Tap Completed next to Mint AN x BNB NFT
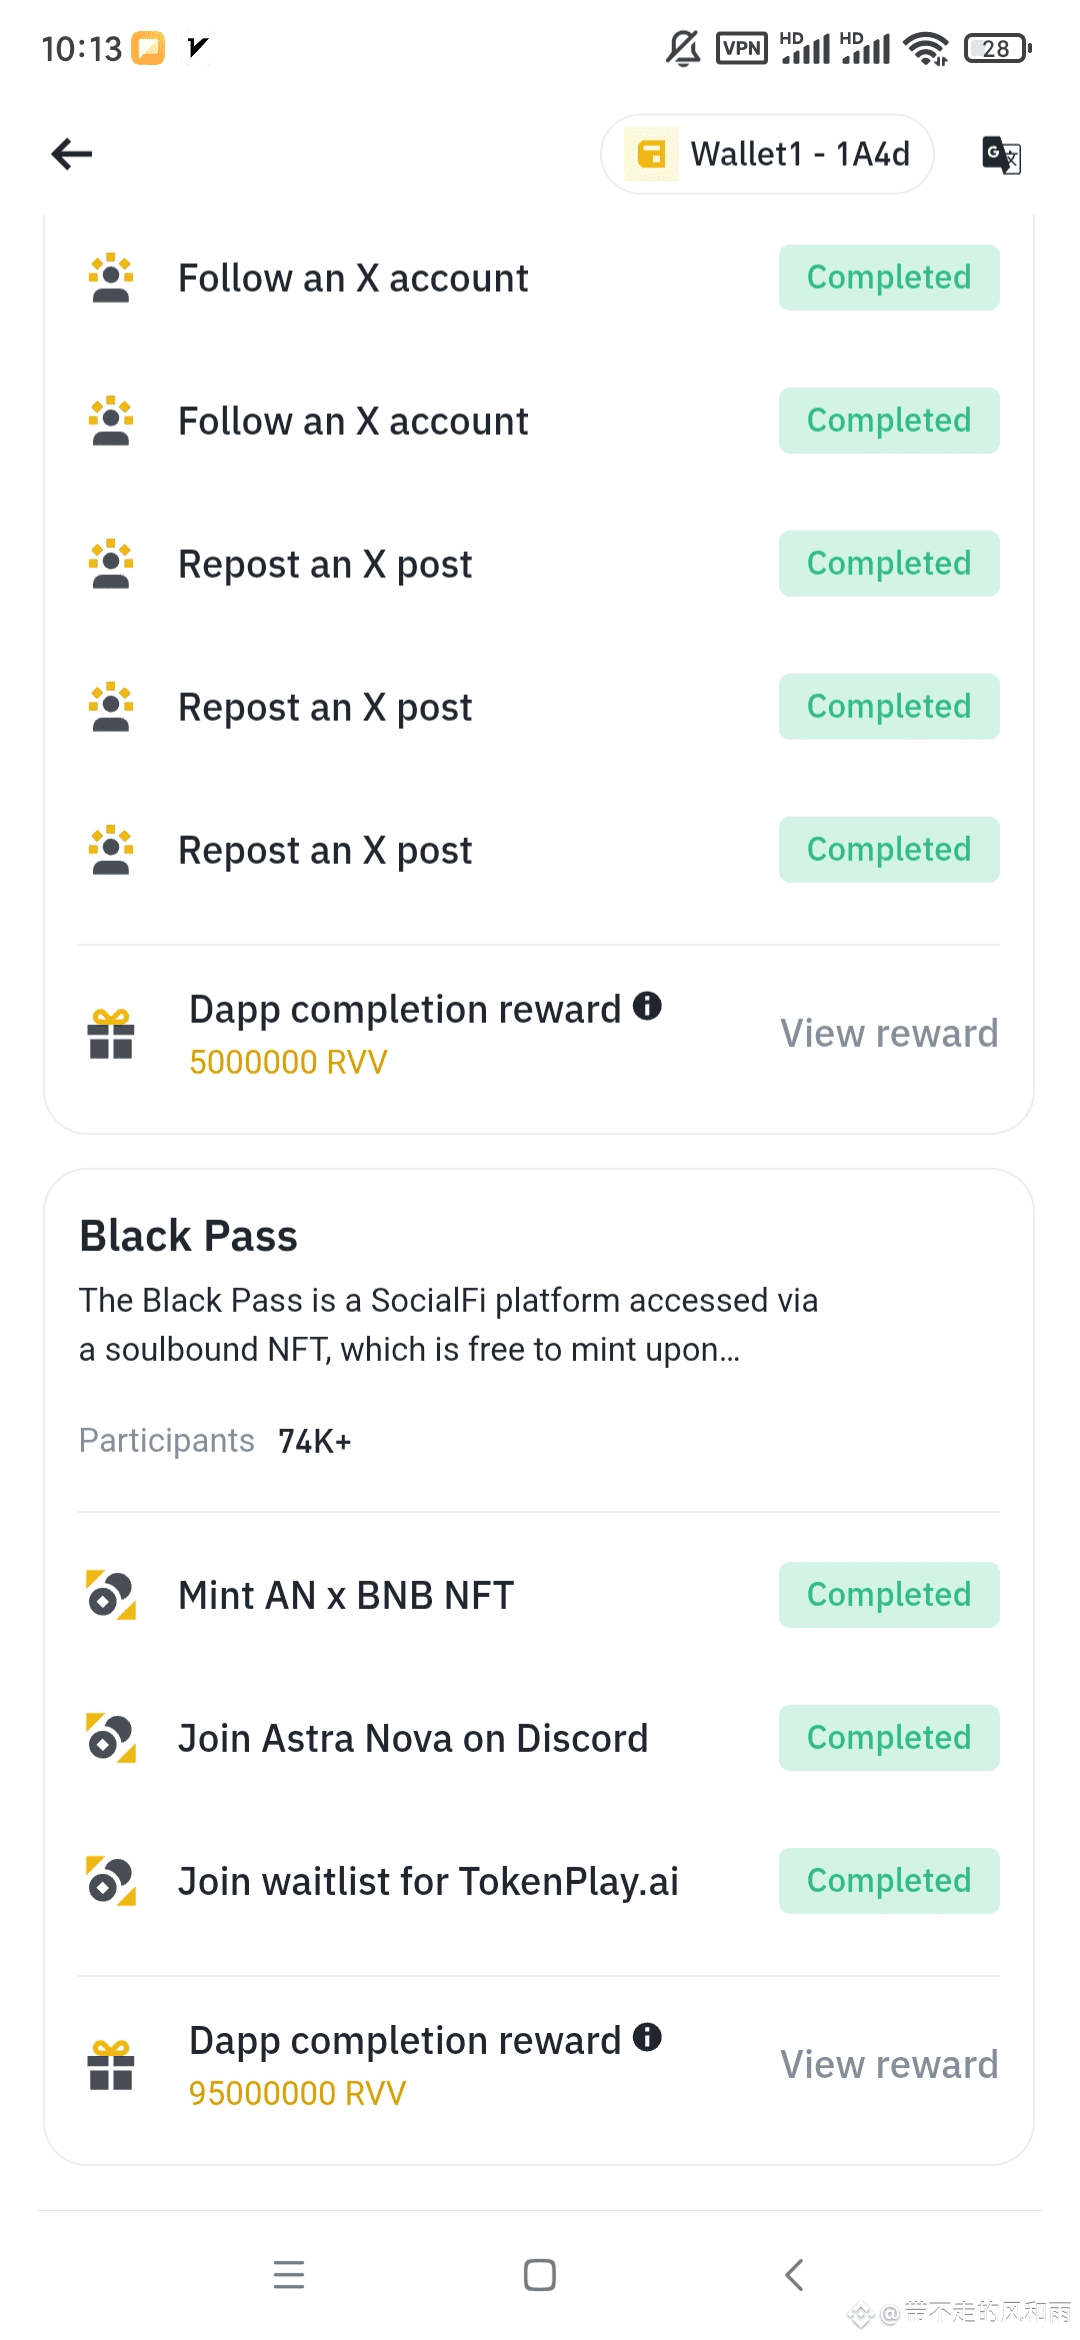Viewport: 1080px width, 2340px height. tap(889, 1595)
